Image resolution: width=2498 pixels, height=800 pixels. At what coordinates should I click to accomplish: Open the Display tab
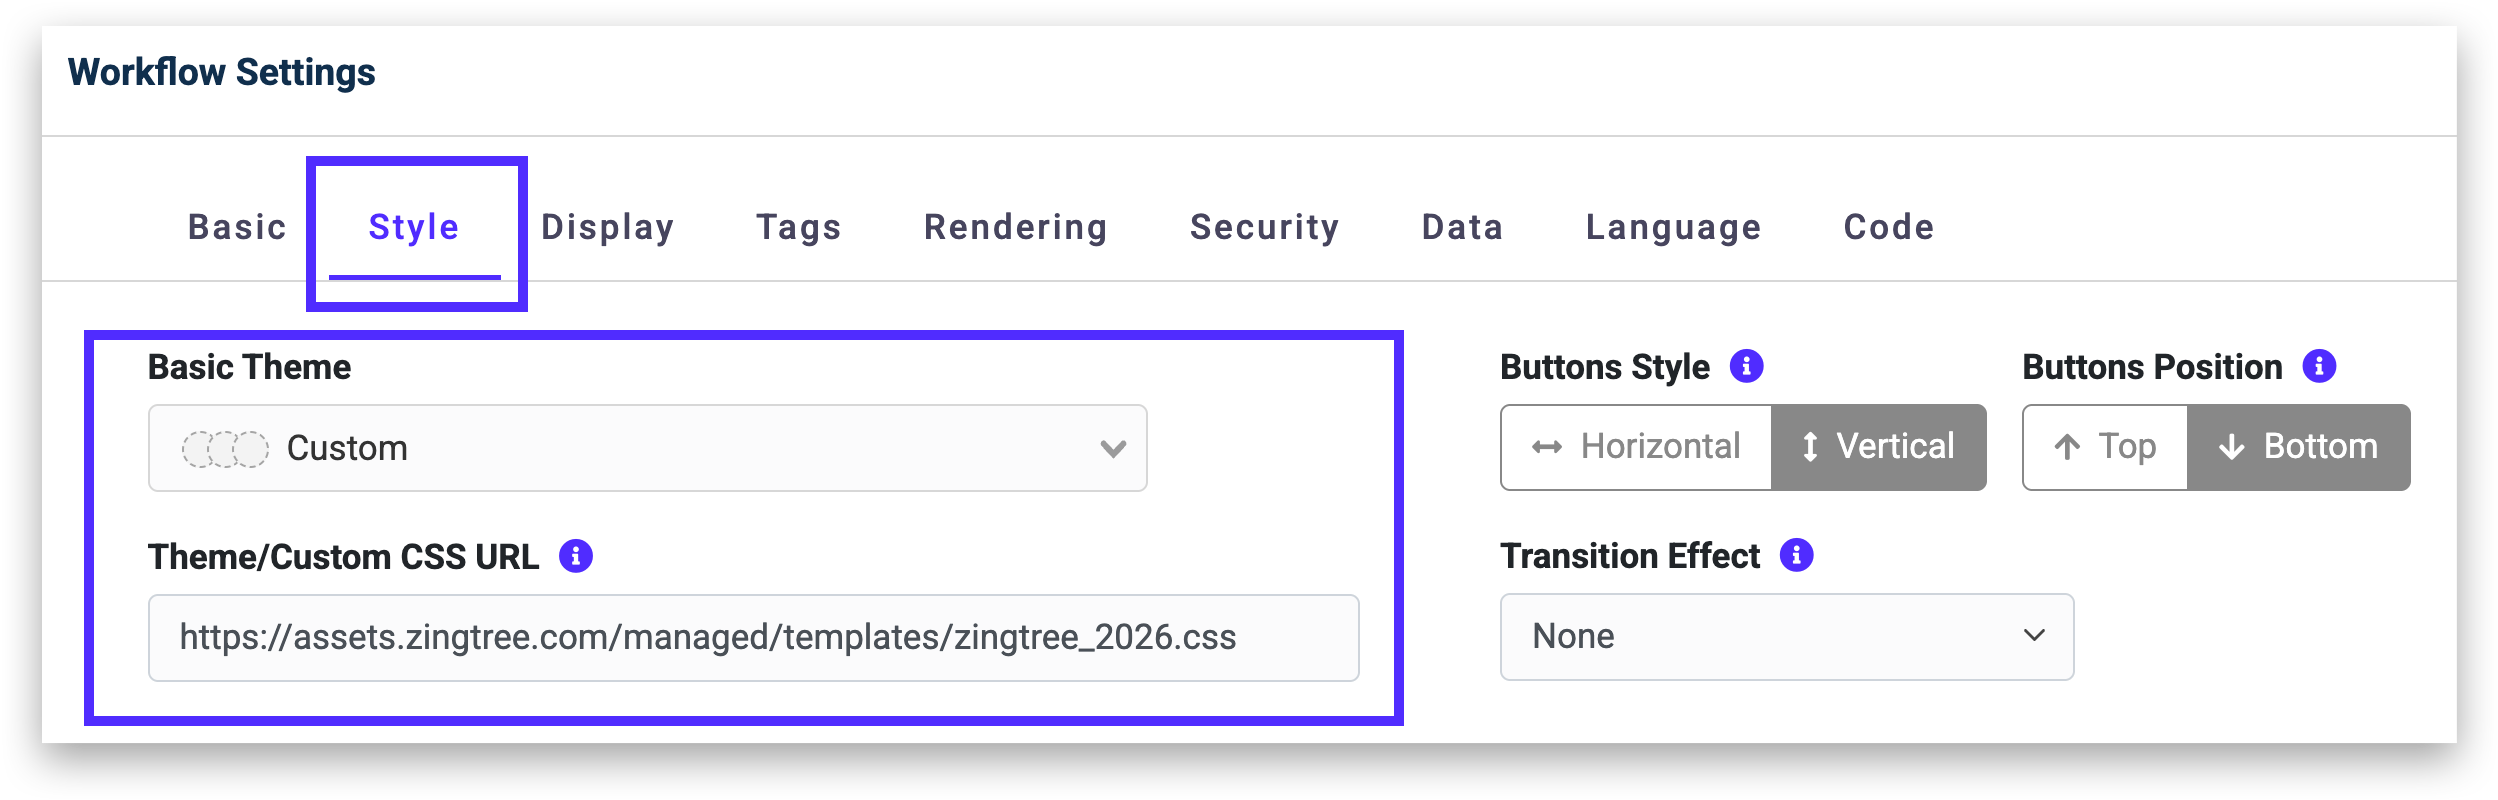[x=607, y=228]
